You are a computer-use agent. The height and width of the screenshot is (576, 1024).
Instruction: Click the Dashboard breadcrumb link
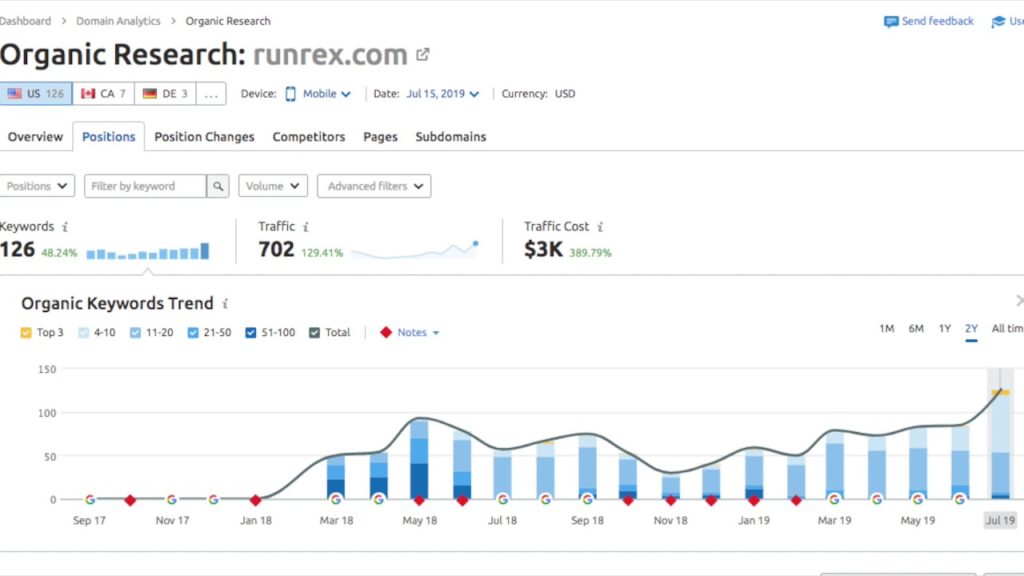pyautogui.click(x=25, y=21)
